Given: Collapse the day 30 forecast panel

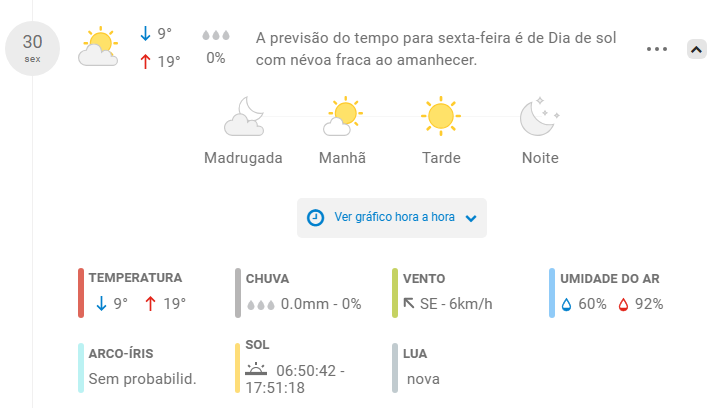Looking at the screenshot, I should [x=696, y=49].
